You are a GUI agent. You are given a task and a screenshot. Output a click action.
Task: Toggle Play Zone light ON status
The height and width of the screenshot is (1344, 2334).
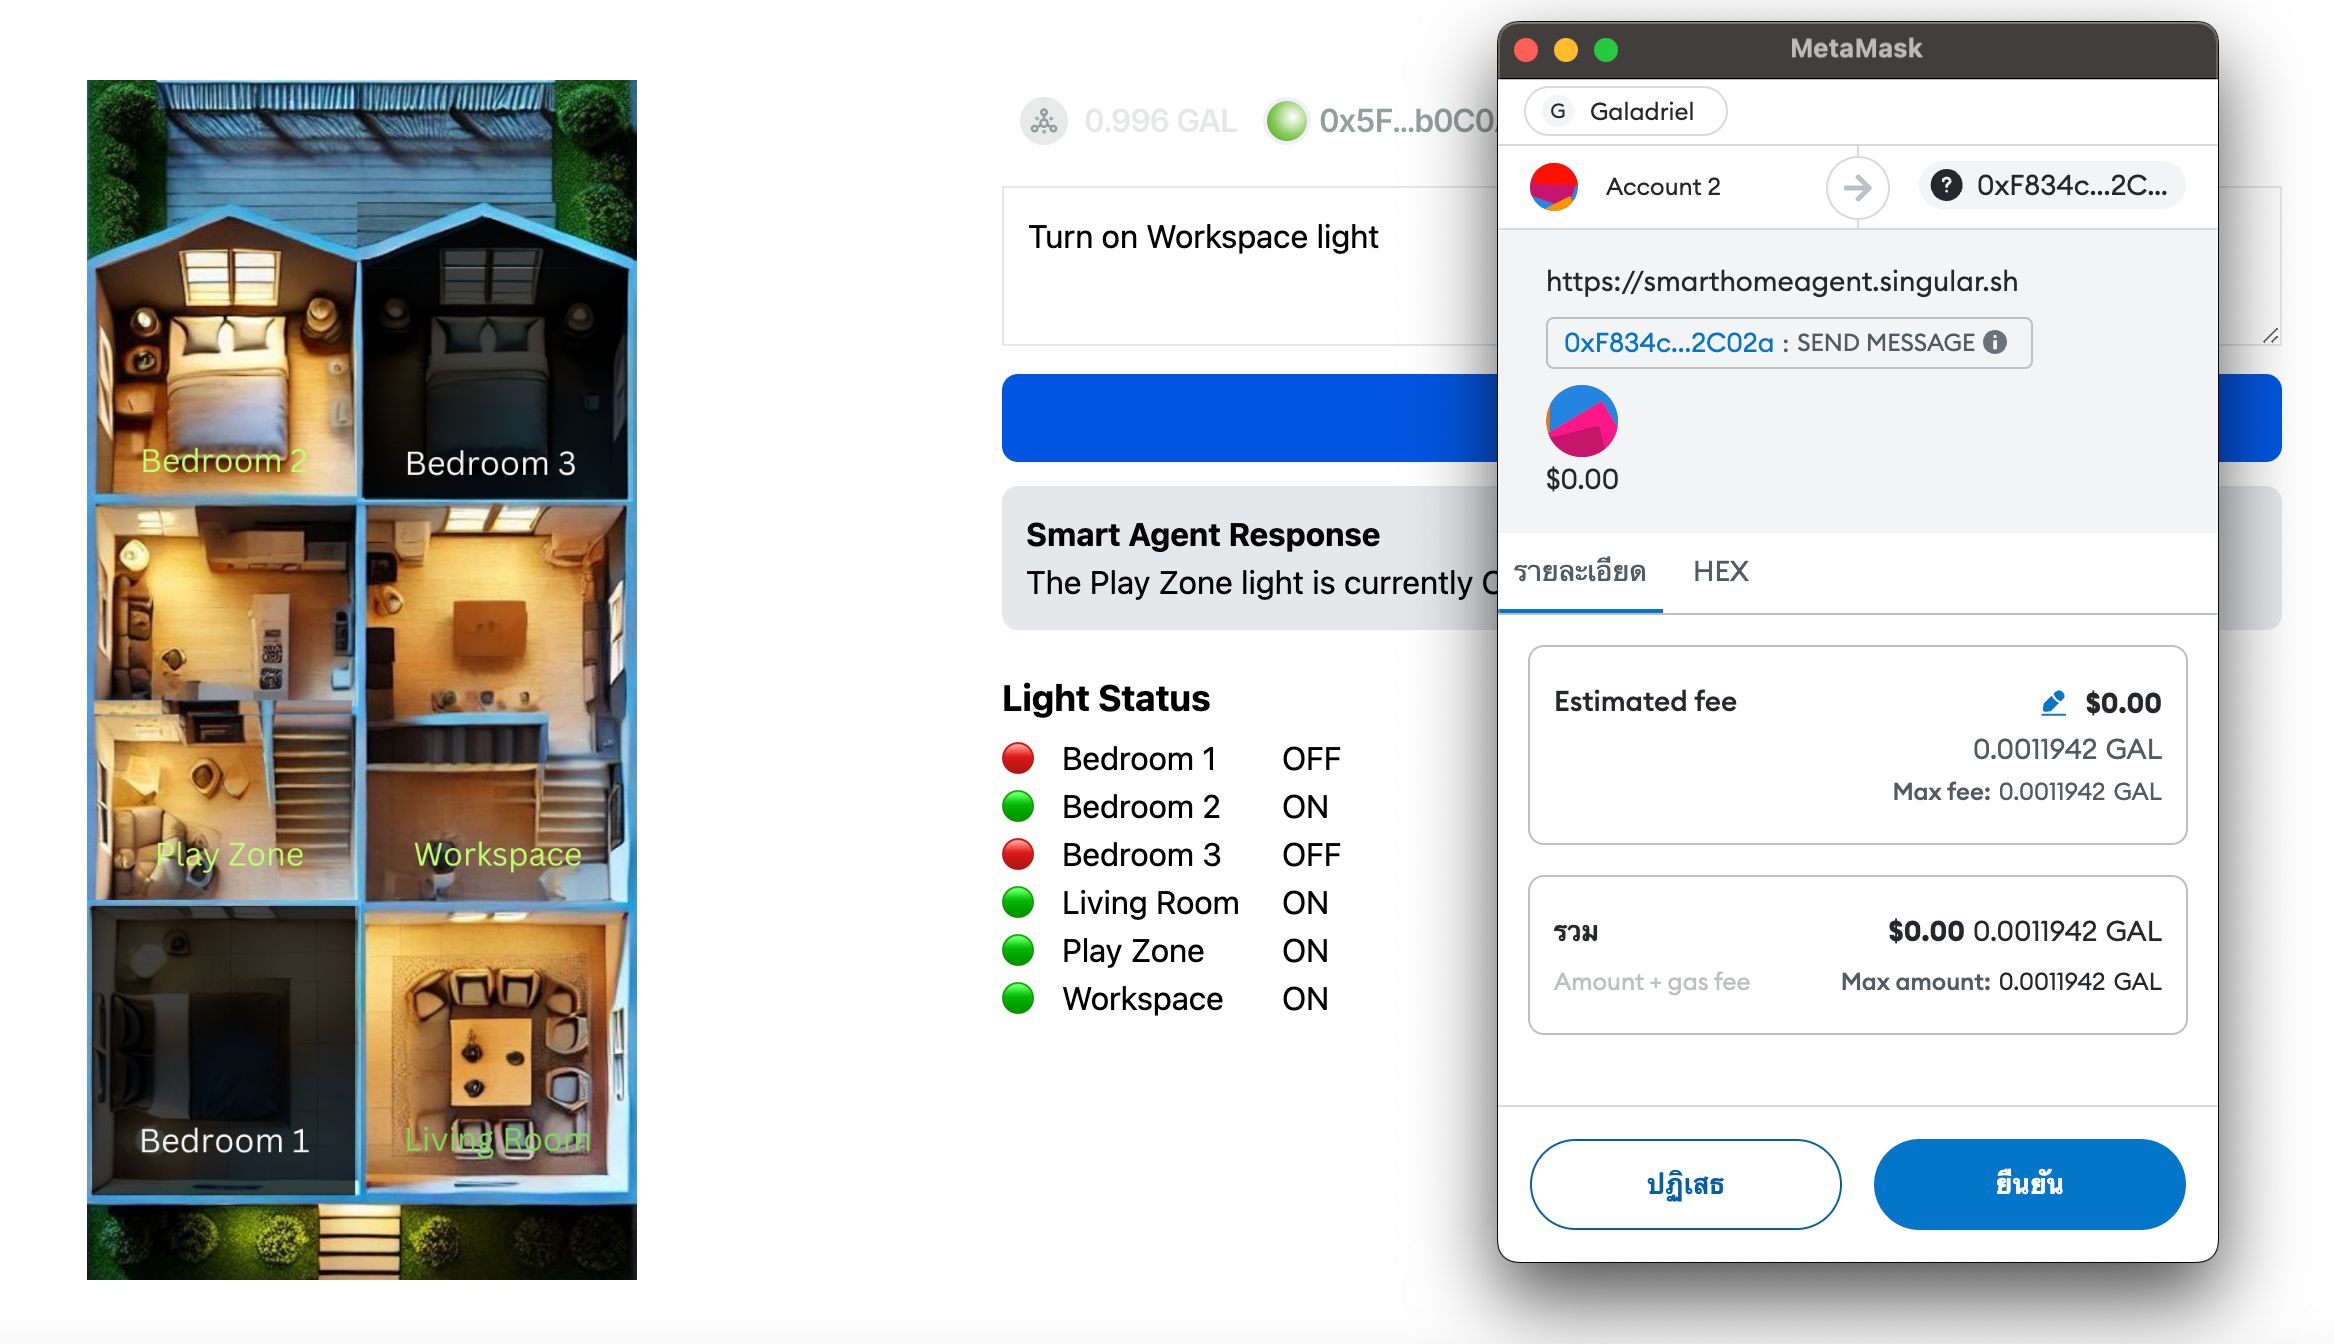click(x=1023, y=951)
